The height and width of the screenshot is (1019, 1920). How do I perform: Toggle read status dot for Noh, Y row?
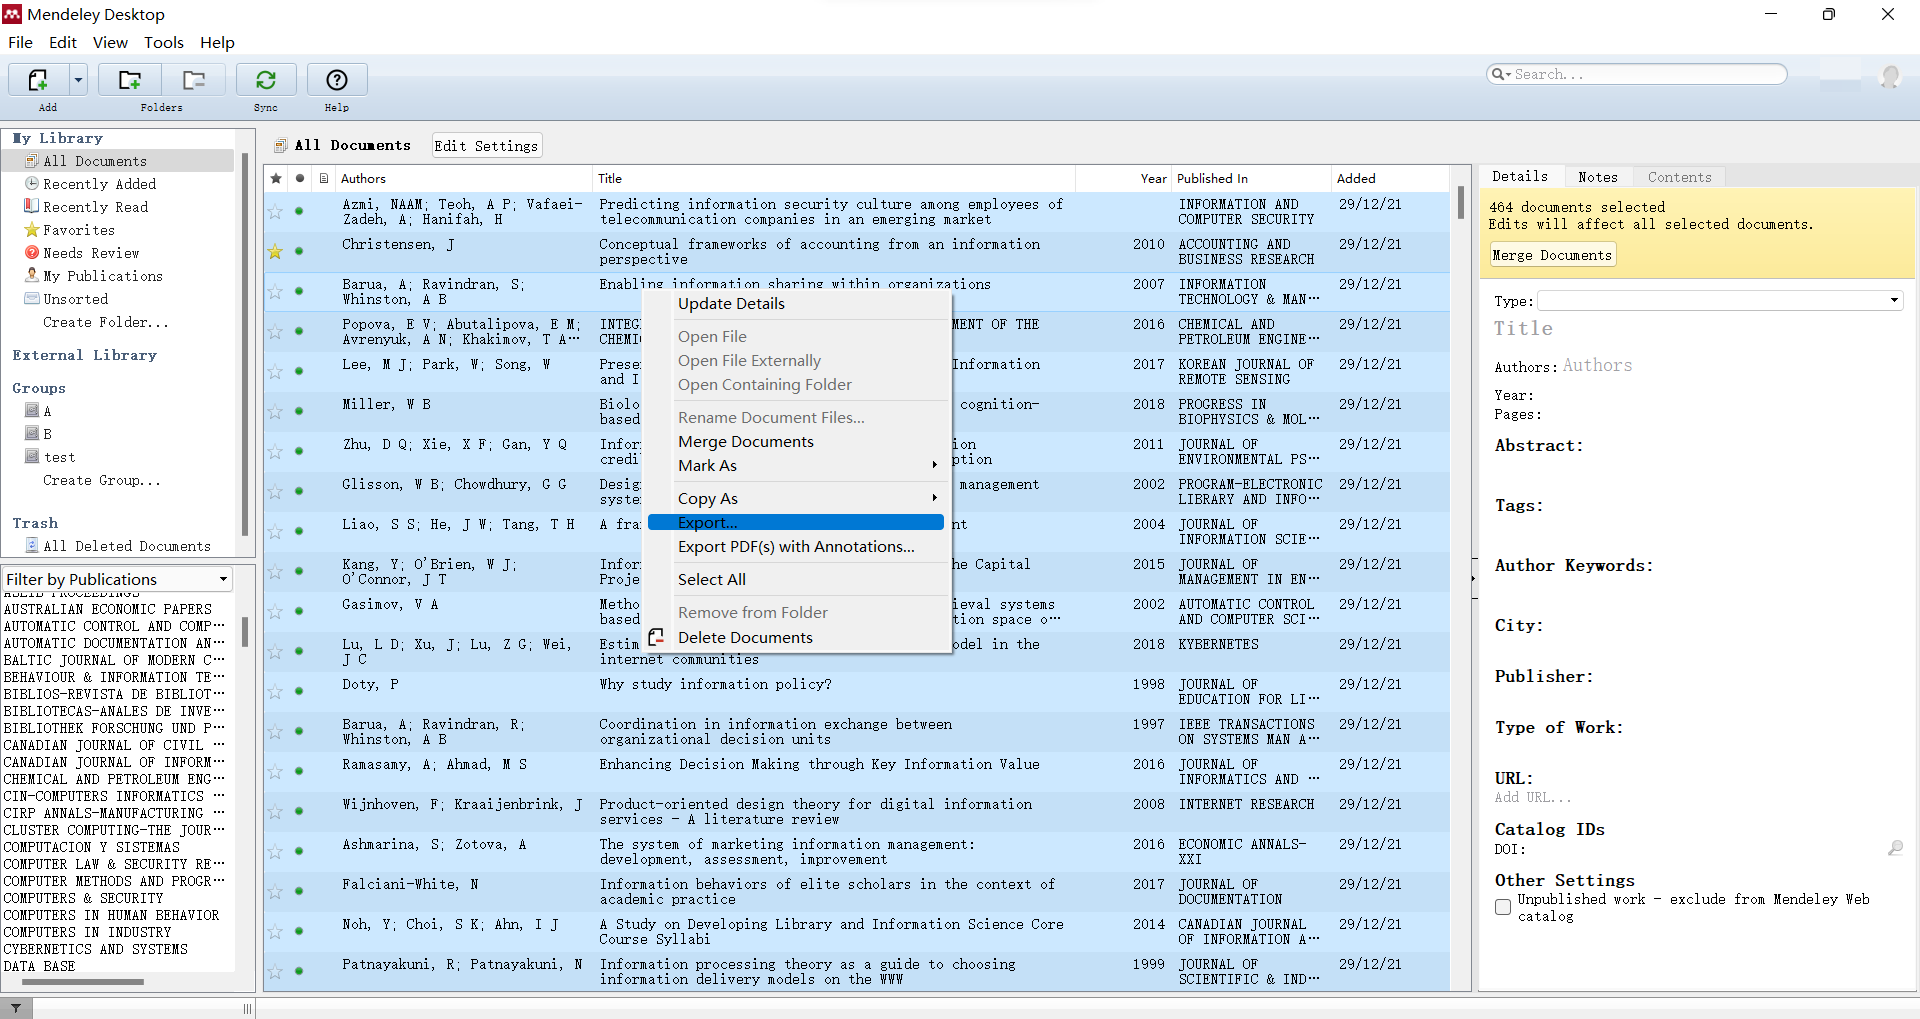click(299, 931)
